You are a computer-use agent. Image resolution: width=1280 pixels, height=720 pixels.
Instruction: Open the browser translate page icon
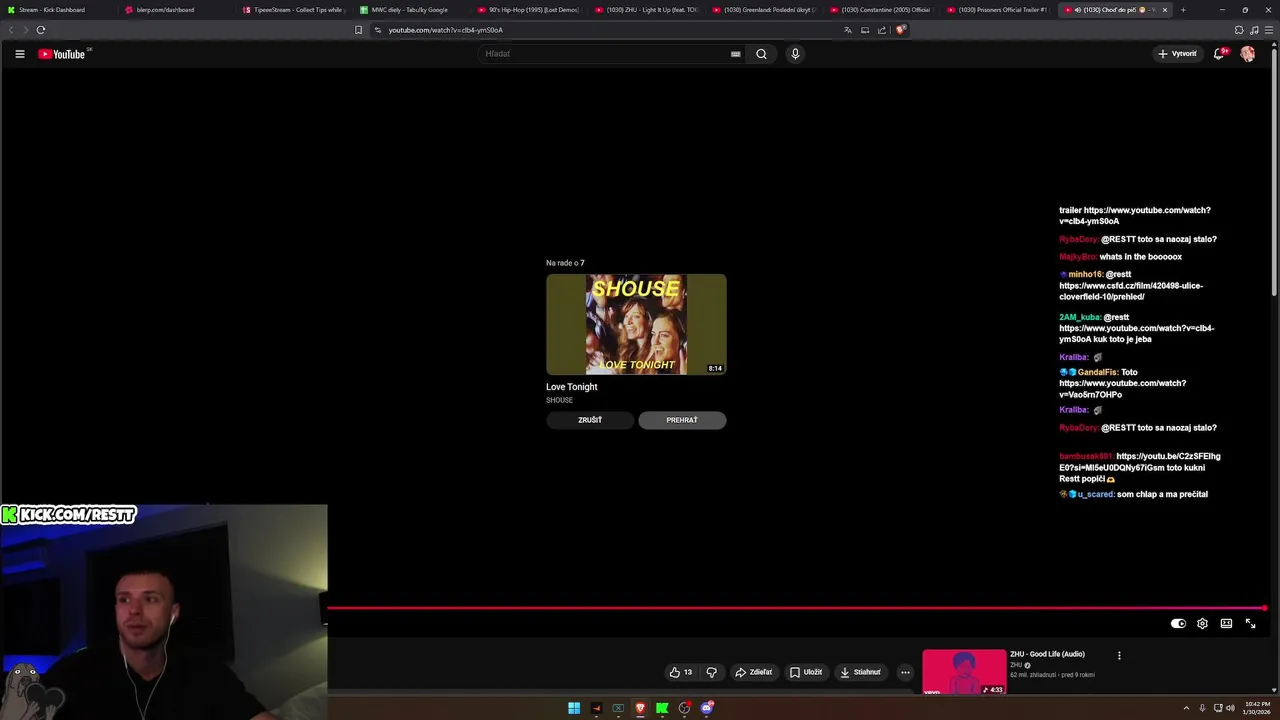pyautogui.click(x=848, y=30)
